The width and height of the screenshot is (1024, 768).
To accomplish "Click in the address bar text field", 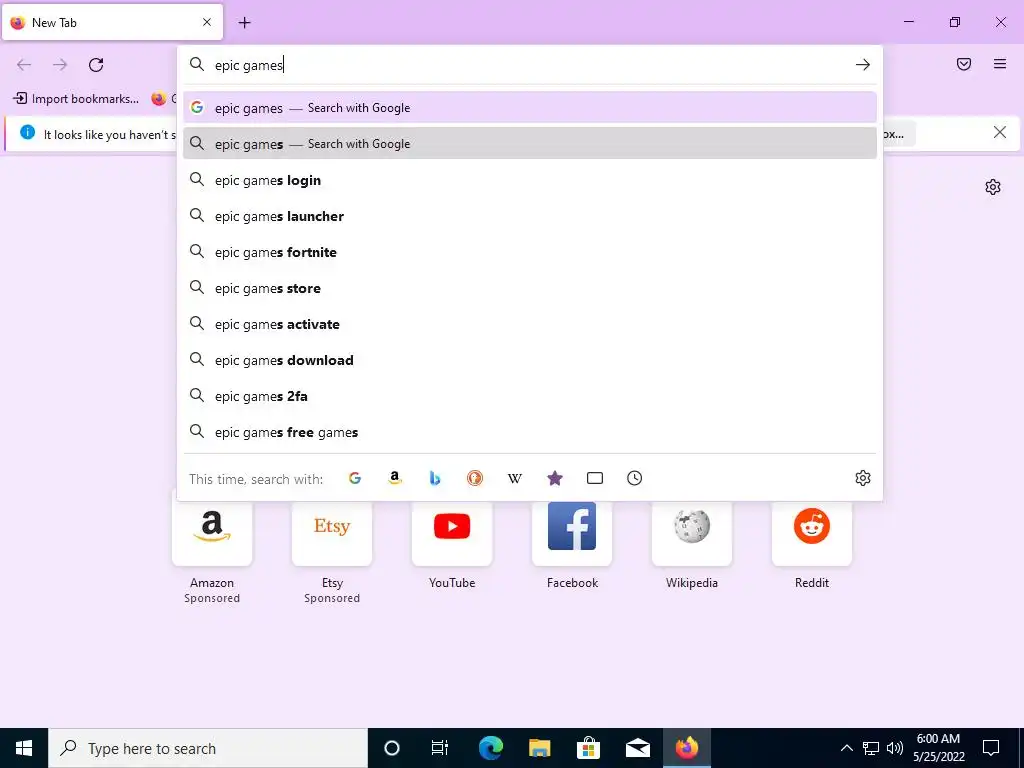I will click(529, 65).
